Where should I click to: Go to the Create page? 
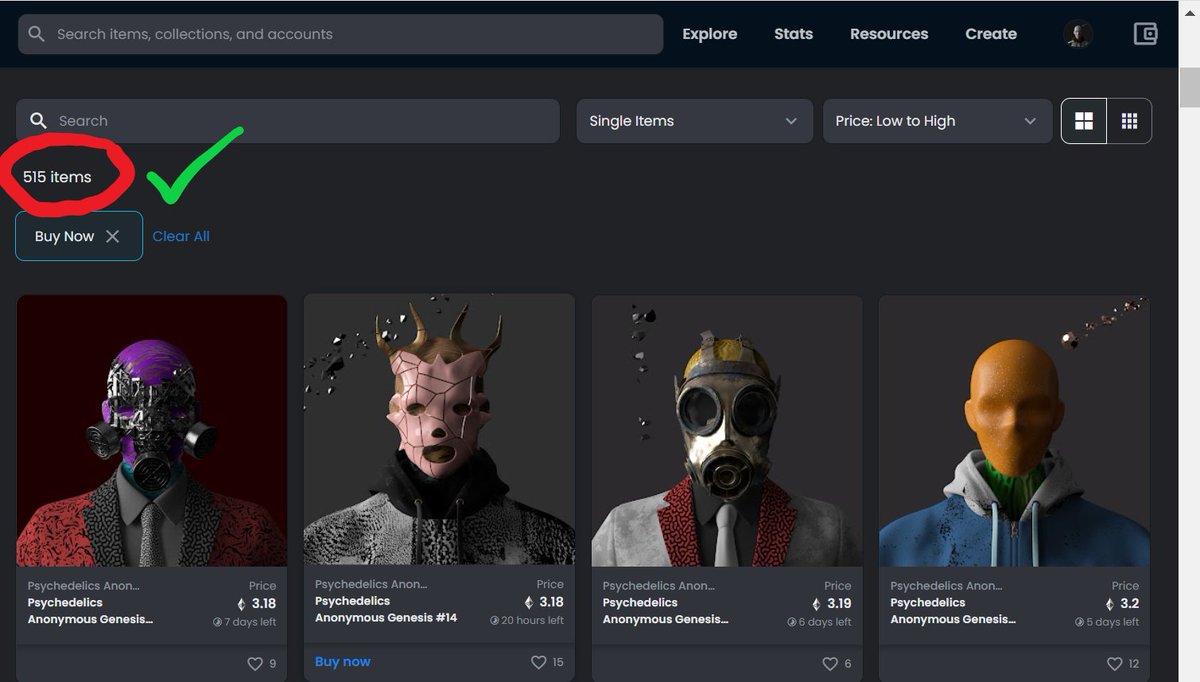tap(991, 34)
